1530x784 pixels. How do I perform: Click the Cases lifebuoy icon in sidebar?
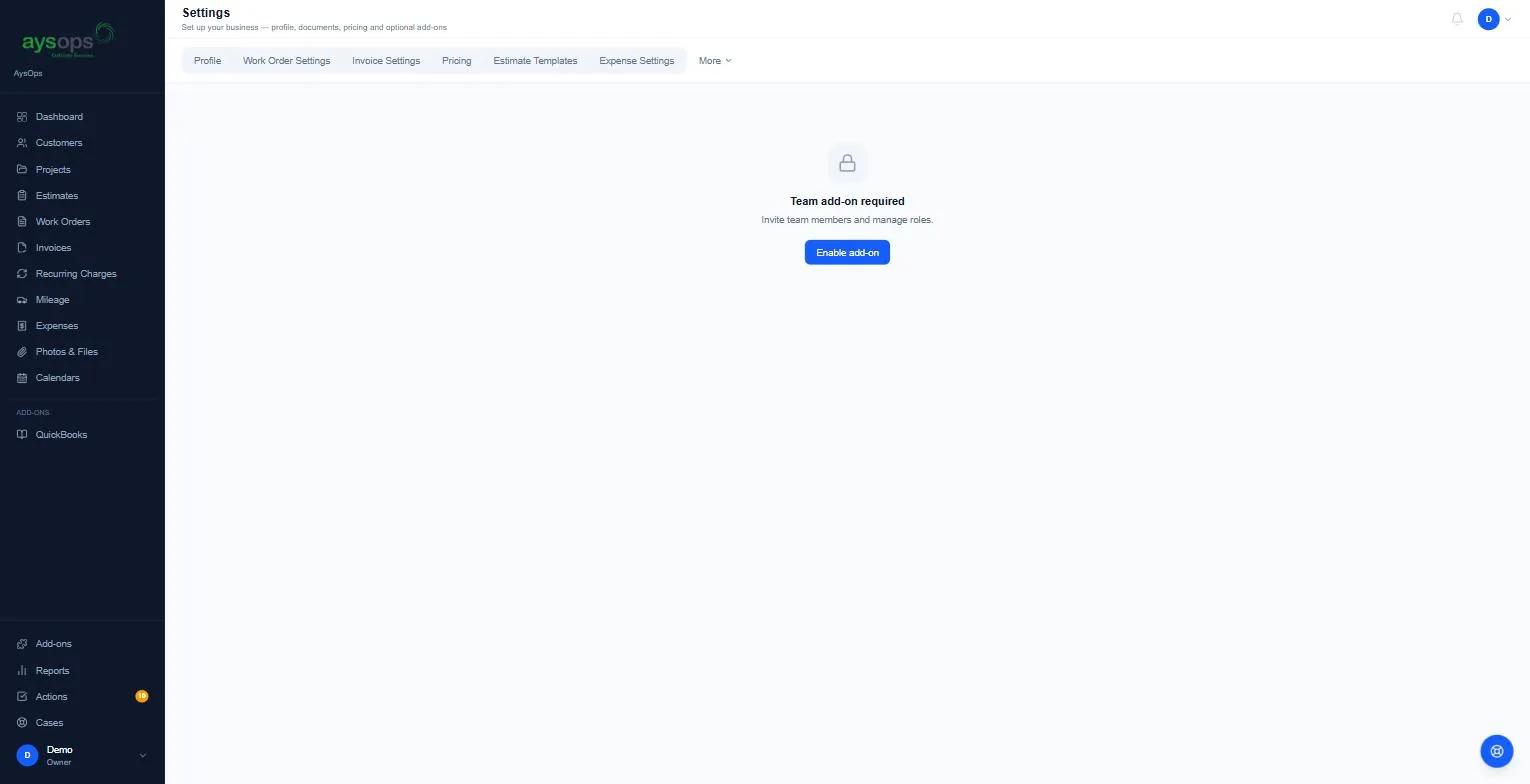pos(22,723)
